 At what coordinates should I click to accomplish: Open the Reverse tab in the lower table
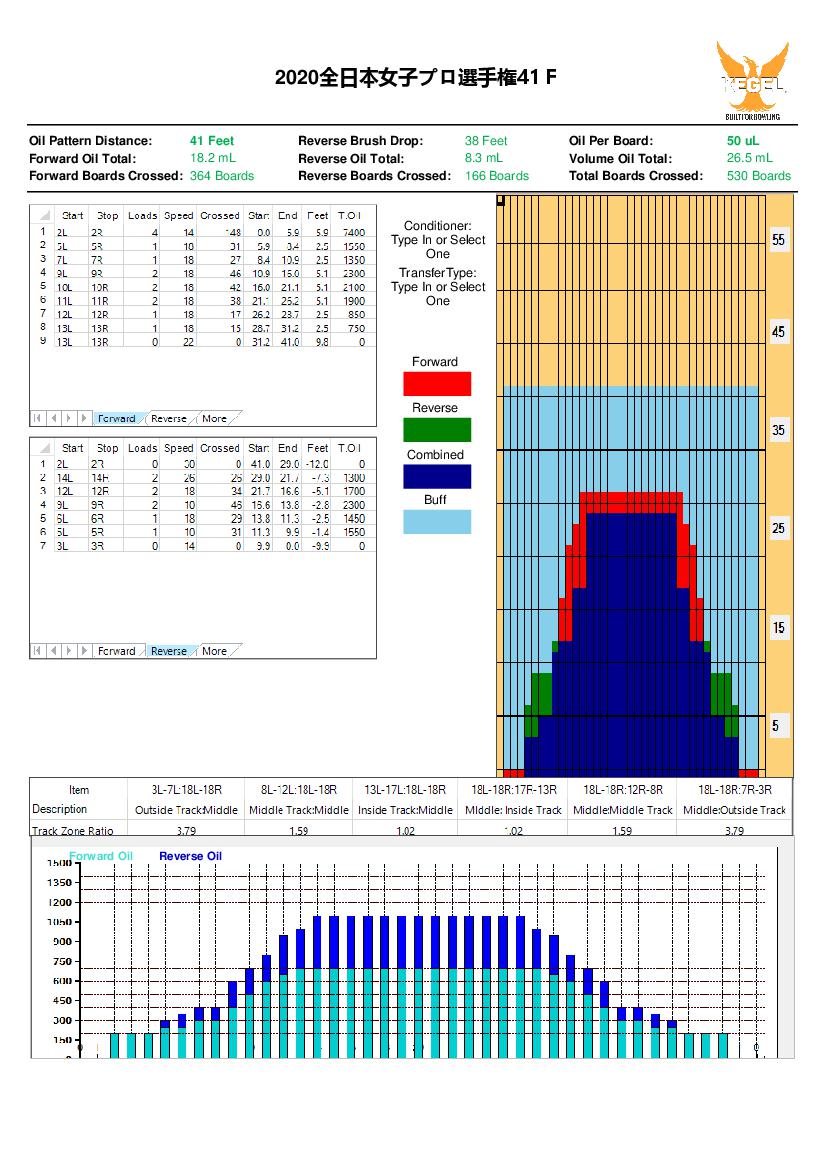coord(169,651)
